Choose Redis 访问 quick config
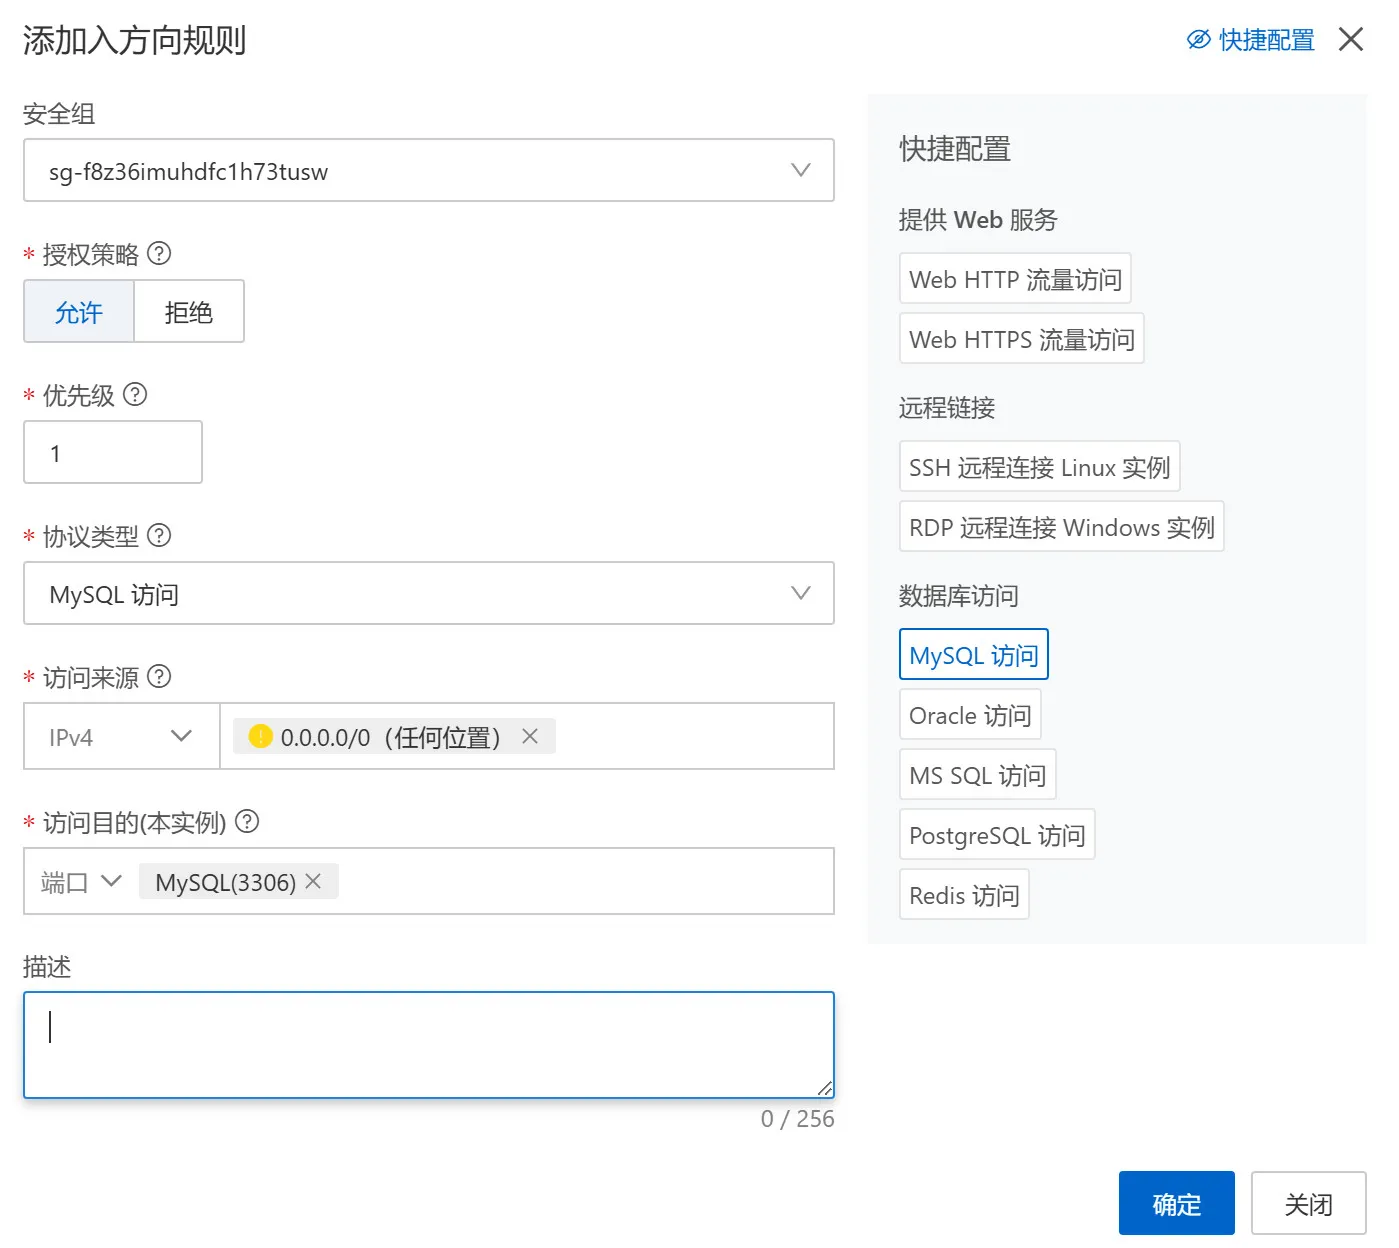1399x1248 pixels. (x=964, y=894)
